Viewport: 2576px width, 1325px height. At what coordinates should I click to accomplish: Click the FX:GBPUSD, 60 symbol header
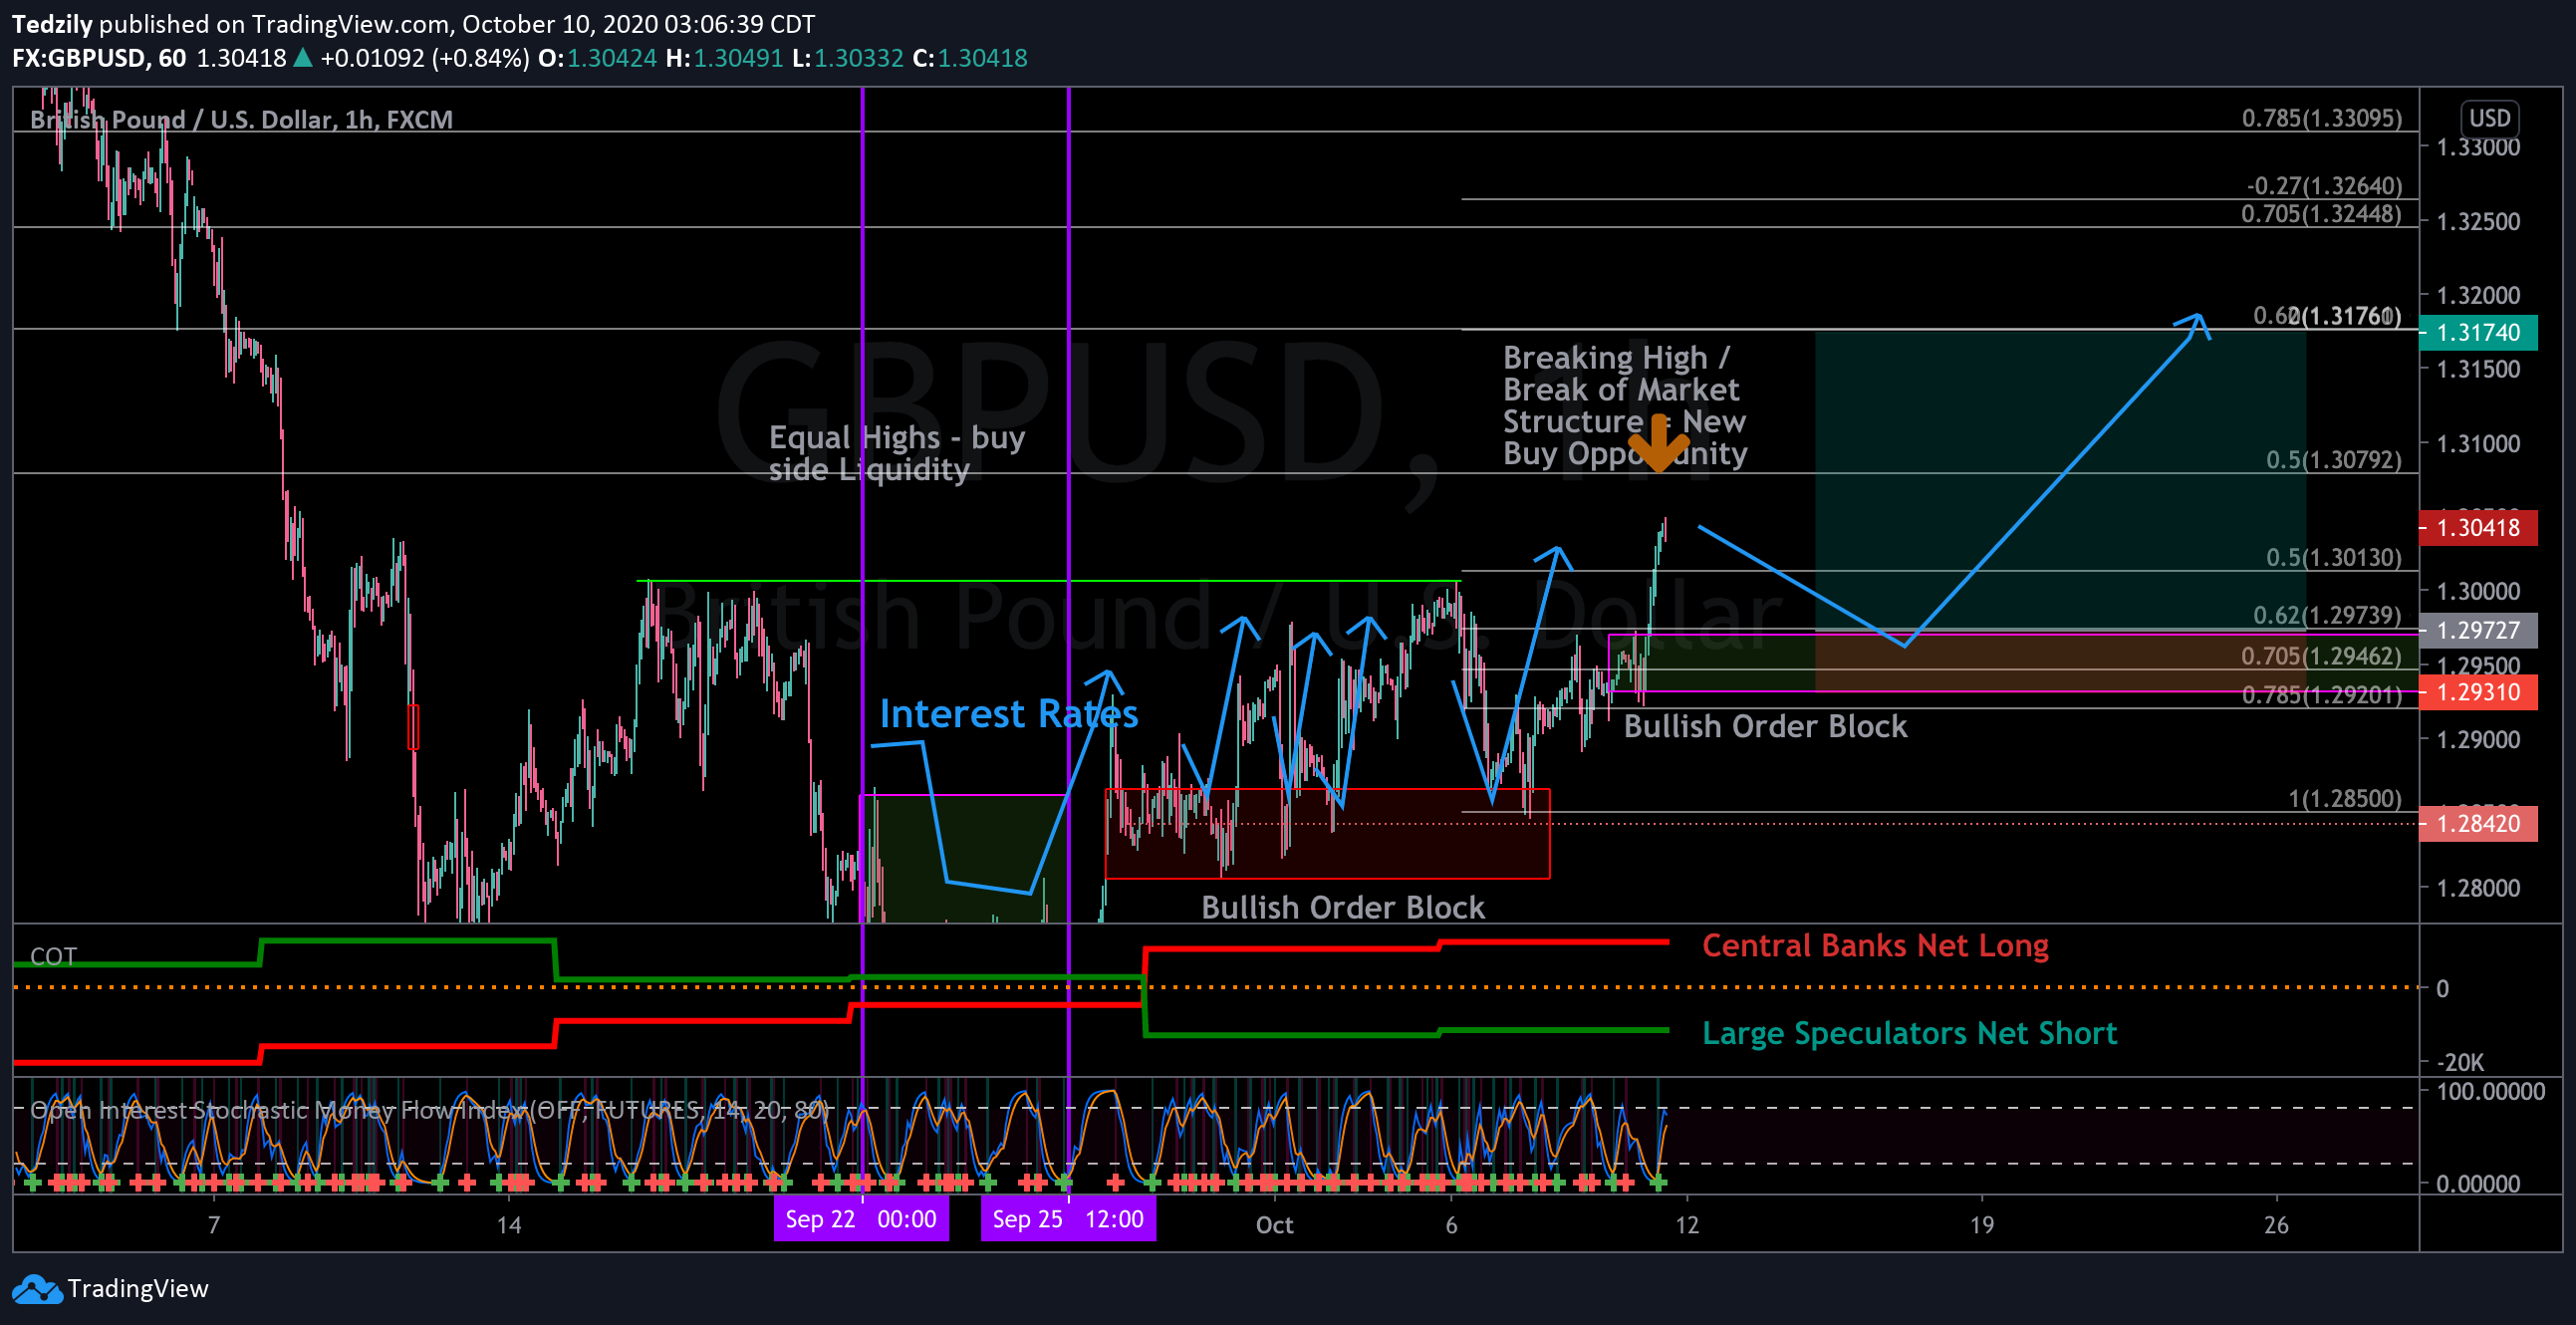(x=99, y=58)
